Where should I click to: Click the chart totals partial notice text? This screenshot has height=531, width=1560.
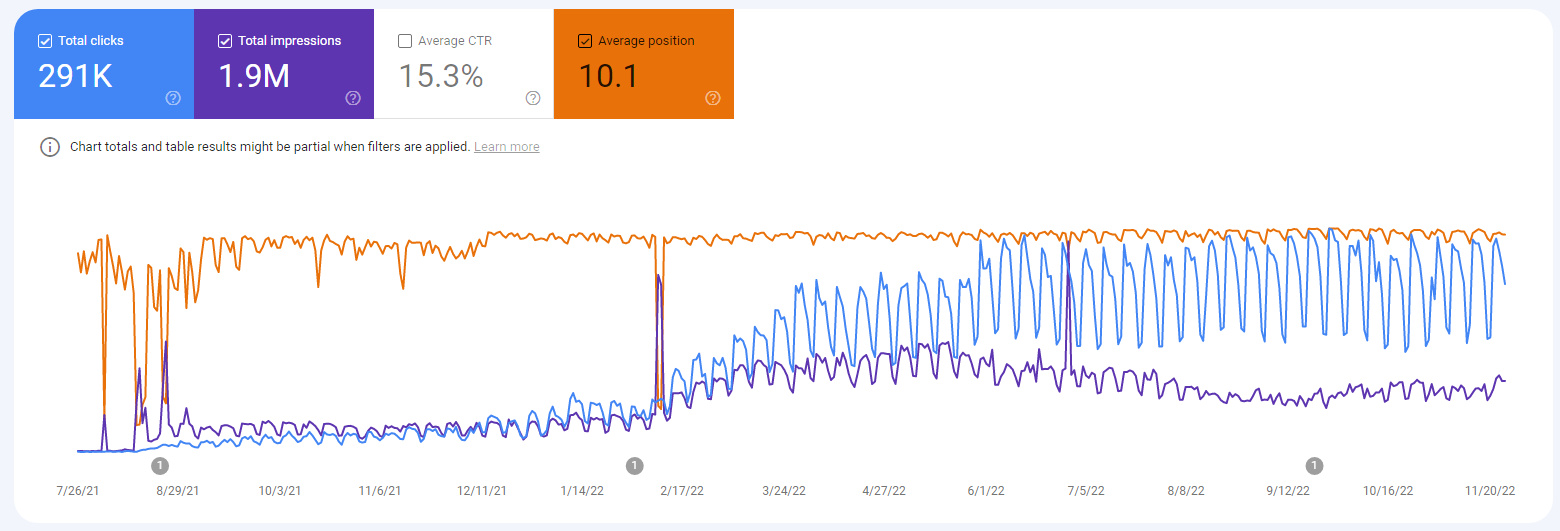pos(269,147)
